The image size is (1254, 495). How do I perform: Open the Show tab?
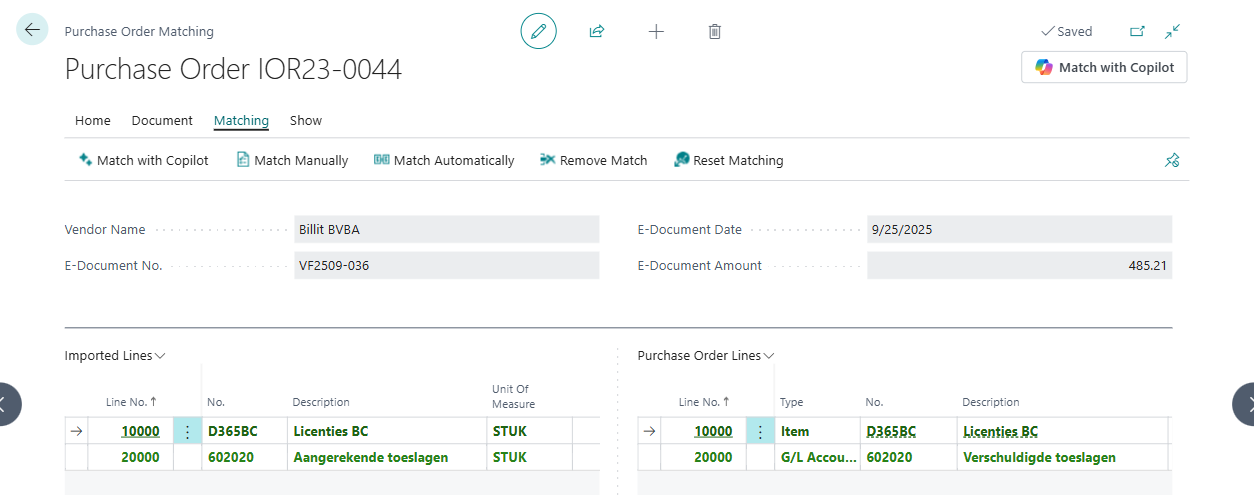tap(306, 120)
